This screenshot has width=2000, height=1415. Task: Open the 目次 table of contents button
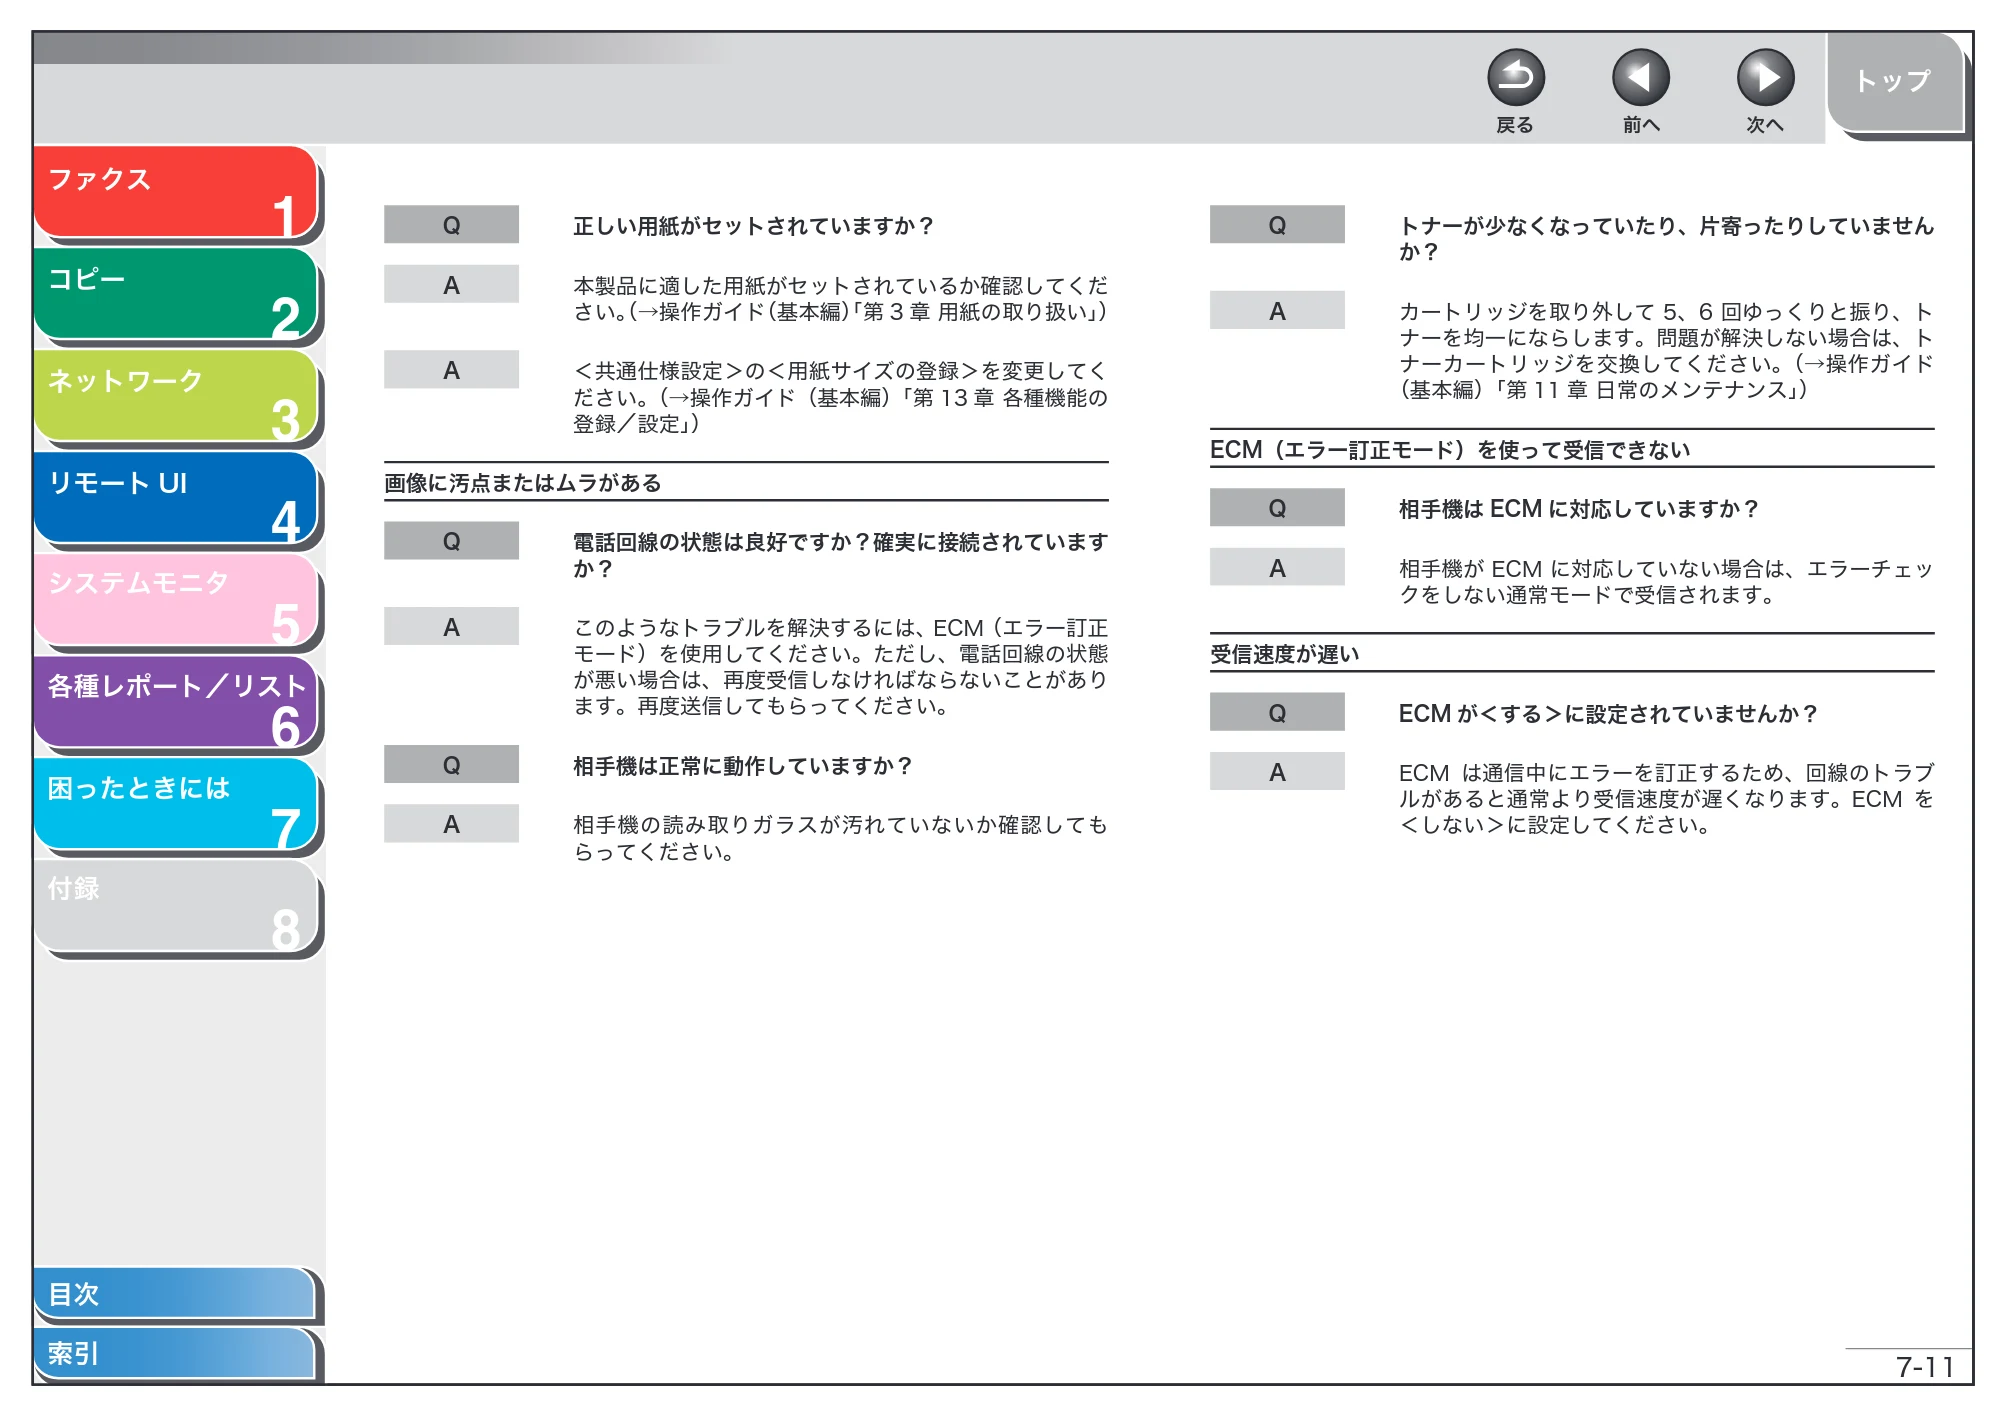coord(175,1293)
